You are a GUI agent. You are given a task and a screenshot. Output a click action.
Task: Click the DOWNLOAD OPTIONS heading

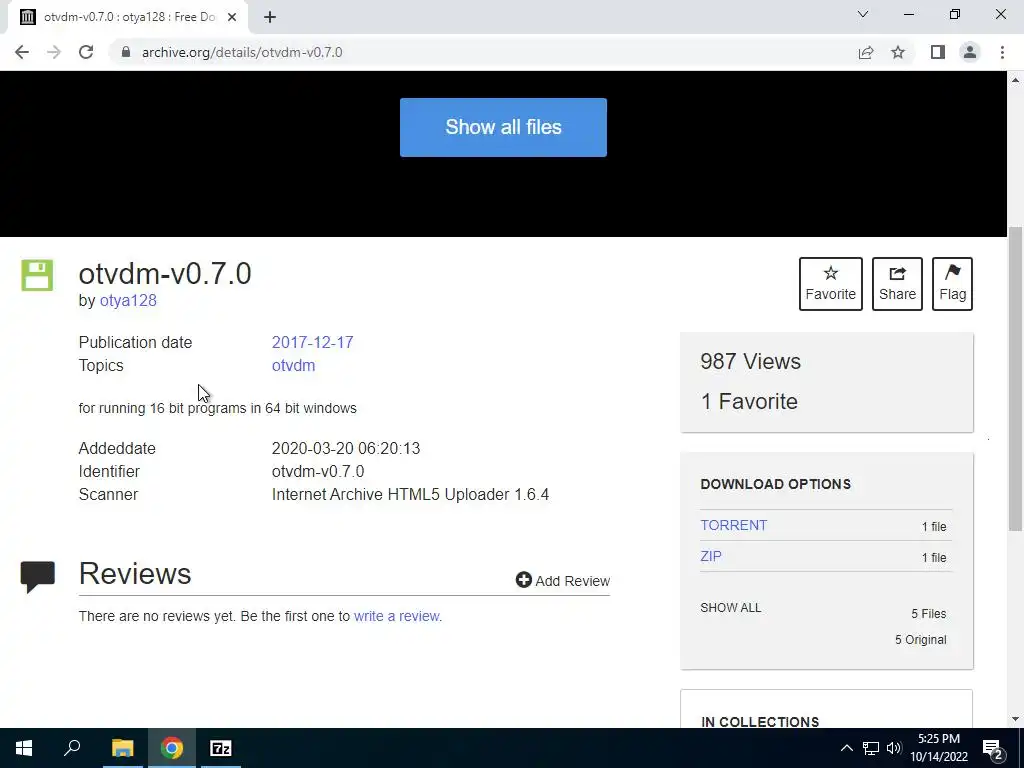pyautogui.click(x=775, y=484)
